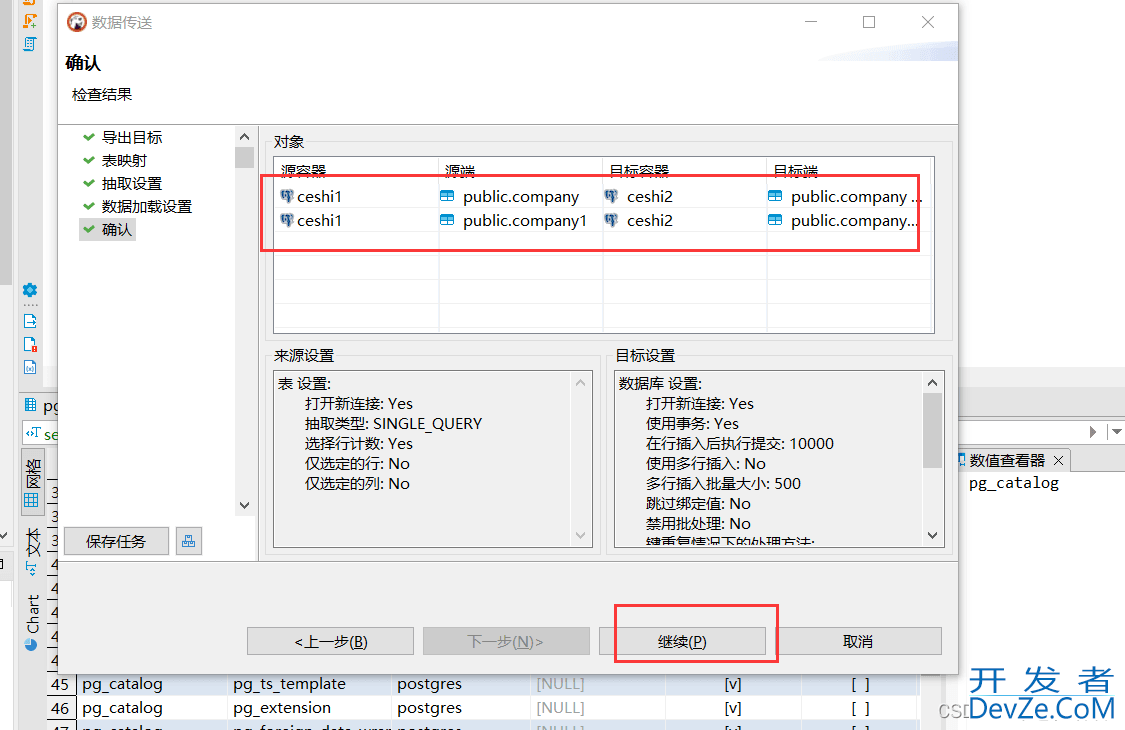The width and height of the screenshot is (1125, 730).
Task: Open the task list icon next to 保存任务
Action: pos(189,541)
